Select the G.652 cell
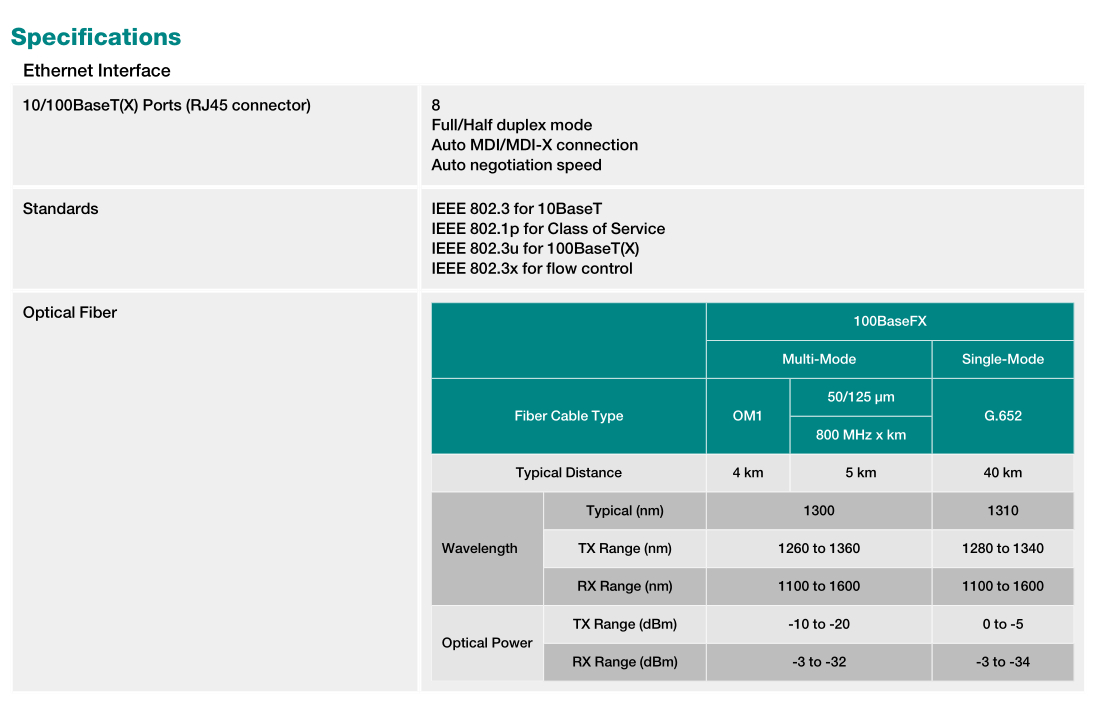The width and height of the screenshot is (1099, 704). (x=1002, y=416)
